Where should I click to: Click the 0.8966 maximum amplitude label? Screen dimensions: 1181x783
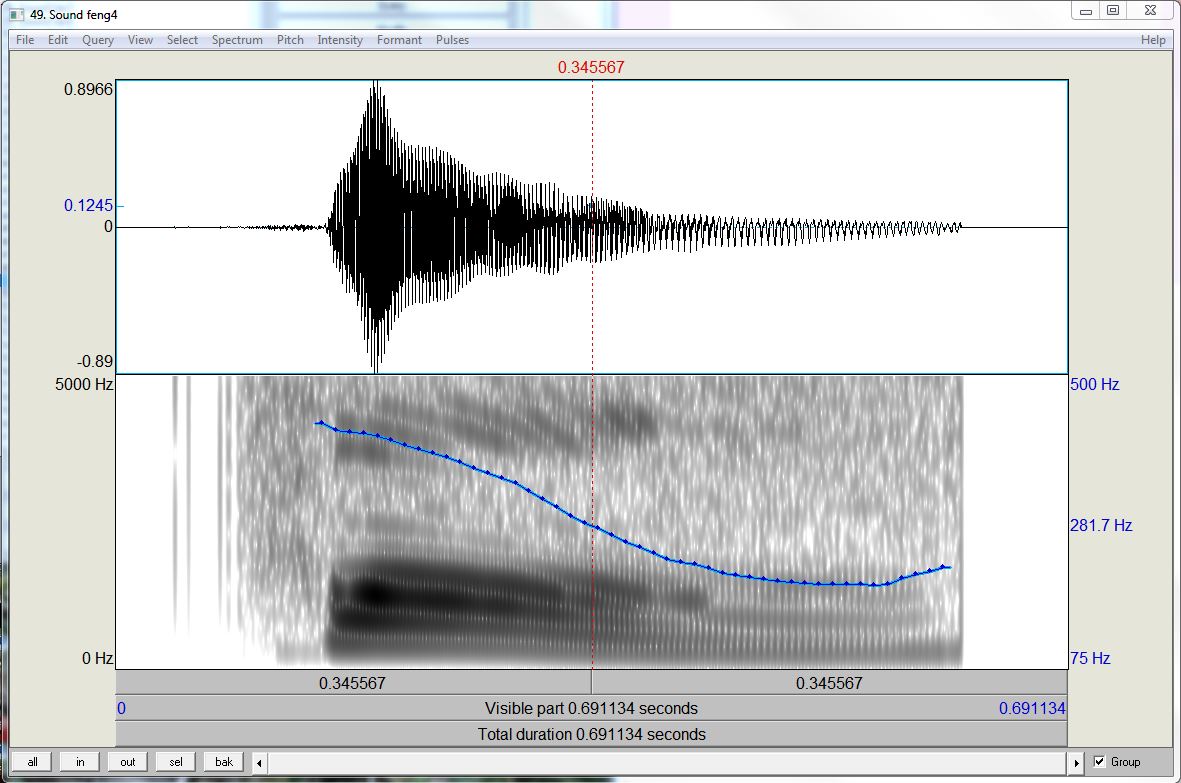click(88, 90)
